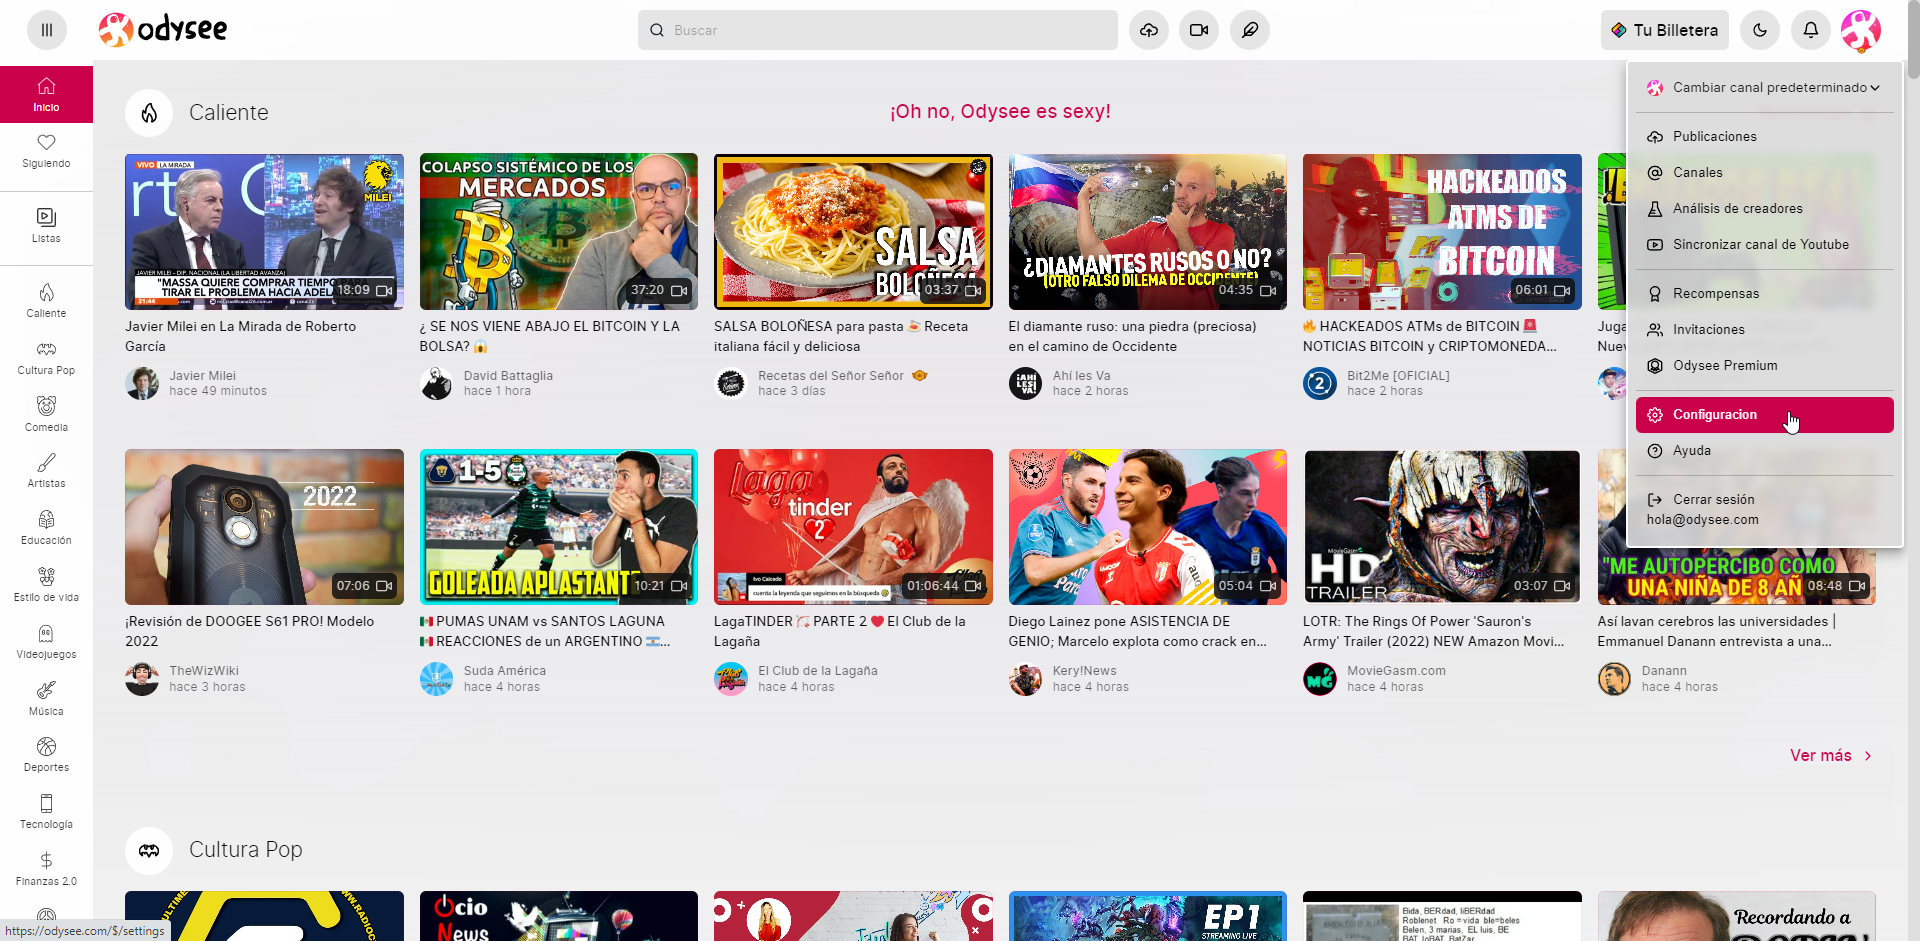Toggle the sidebar menu button
Screen dimensions: 1920x941
(x=47, y=30)
